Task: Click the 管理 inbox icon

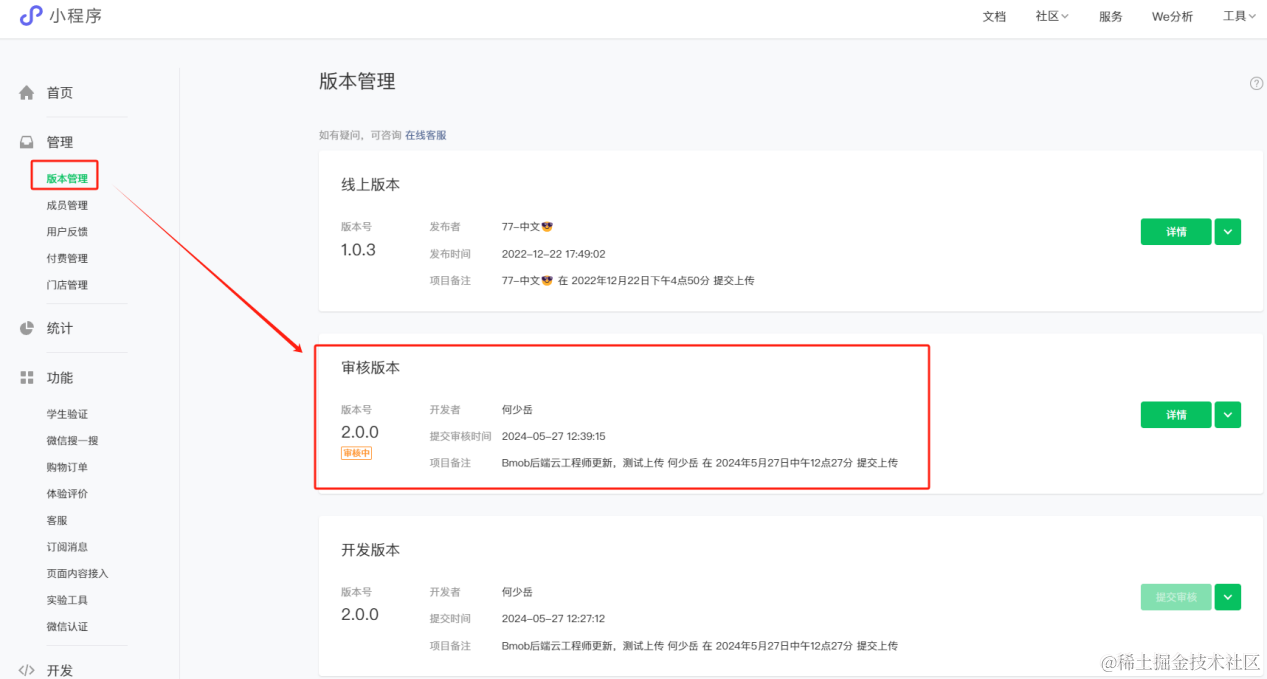Action: click(x=27, y=142)
